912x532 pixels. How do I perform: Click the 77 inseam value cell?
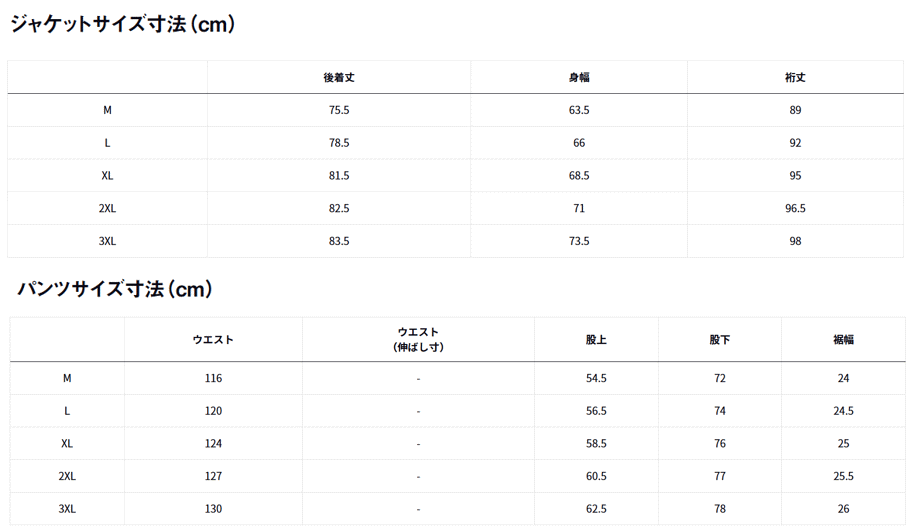720,476
